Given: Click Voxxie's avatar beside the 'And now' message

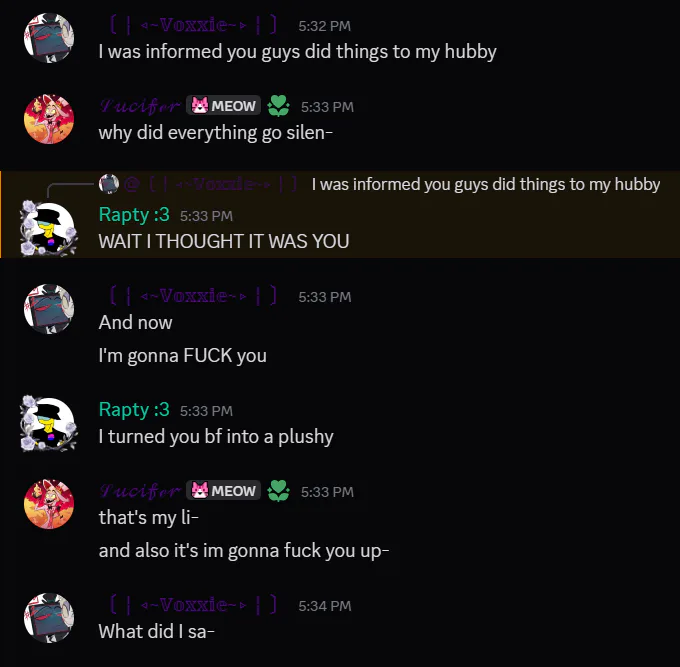Looking at the screenshot, I should [x=49, y=309].
